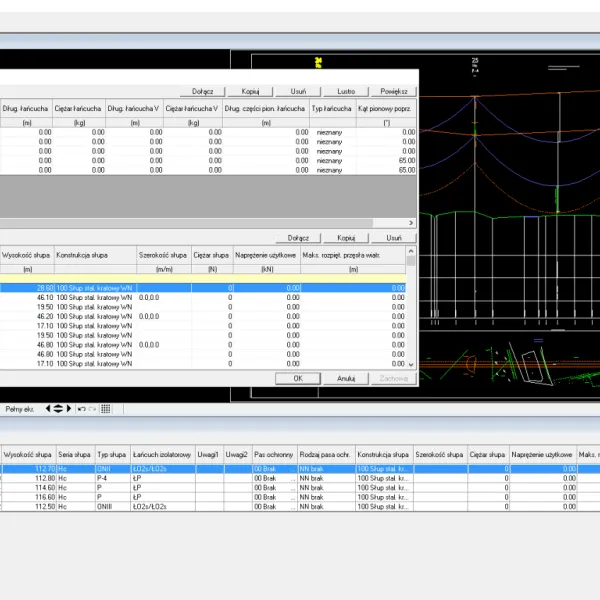Click the Typ łańcucha column header
The width and height of the screenshot is (600, 600).
pos(332,108)
